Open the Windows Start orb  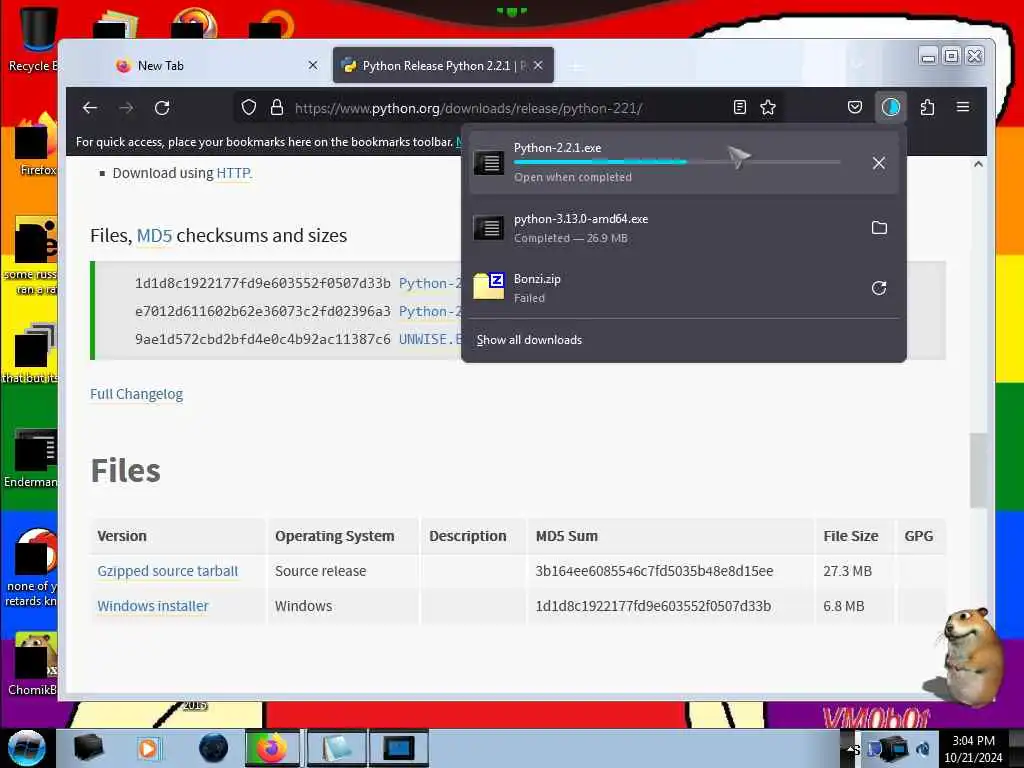[26, 748]
